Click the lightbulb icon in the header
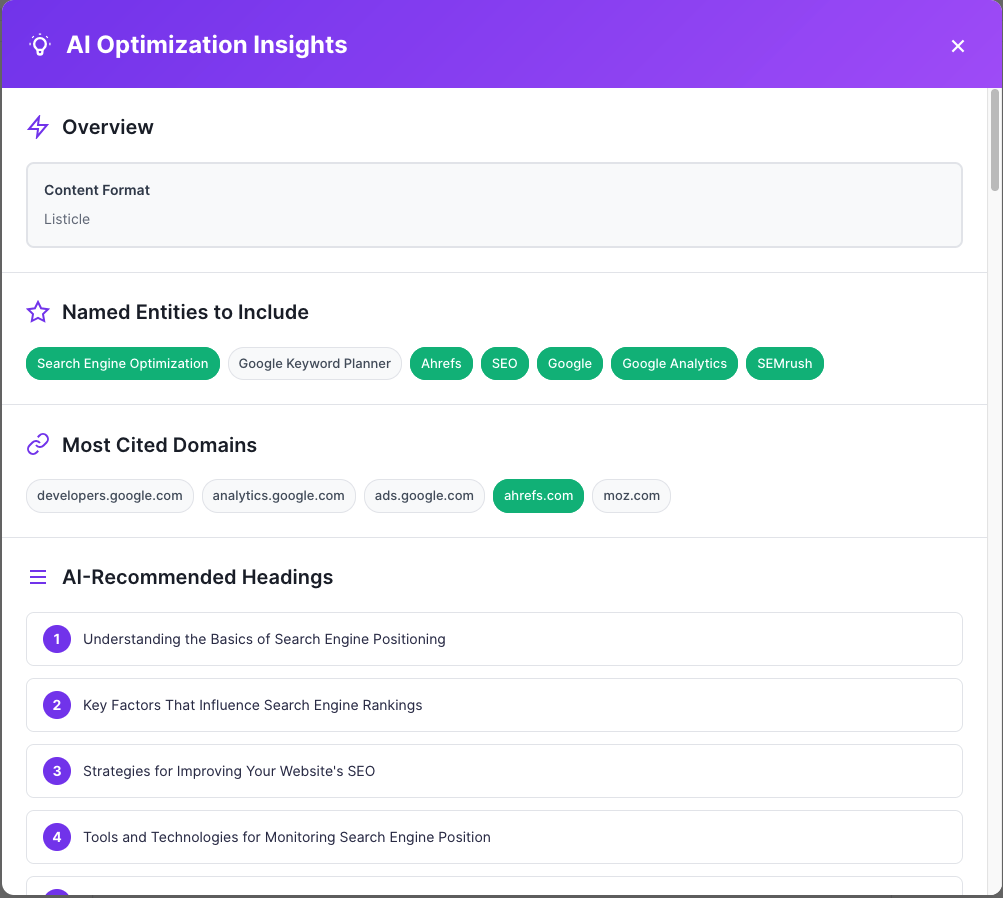The image size is (1003, 898). 40,45
